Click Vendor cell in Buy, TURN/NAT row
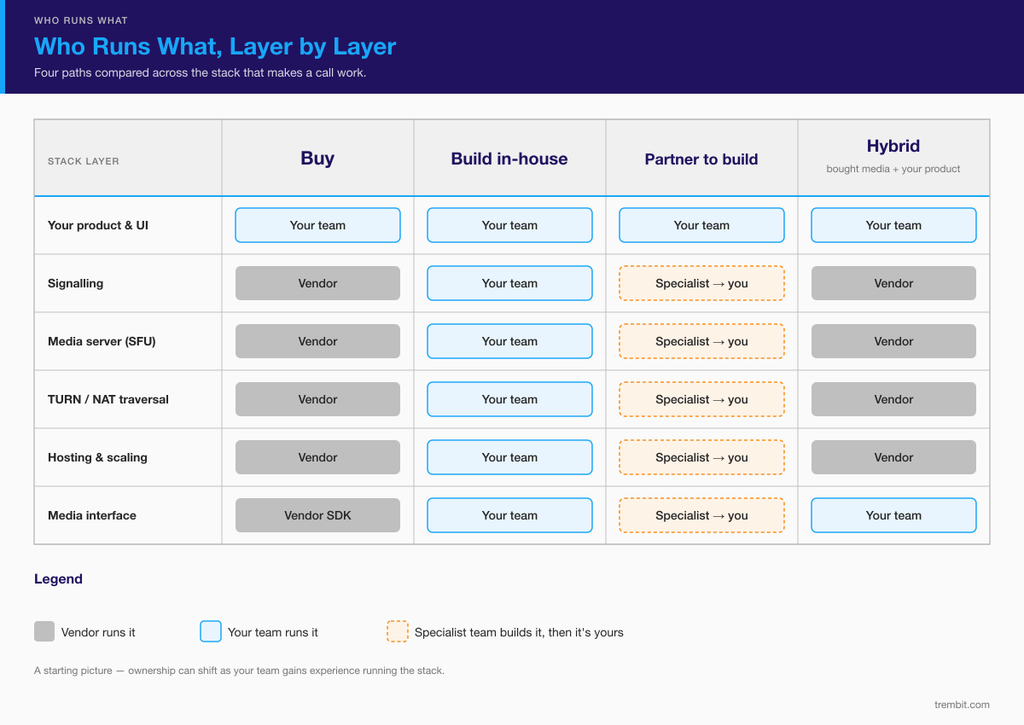Image resolution: width=1024 pixels, height=725 pixels. [x=317, y=399]
